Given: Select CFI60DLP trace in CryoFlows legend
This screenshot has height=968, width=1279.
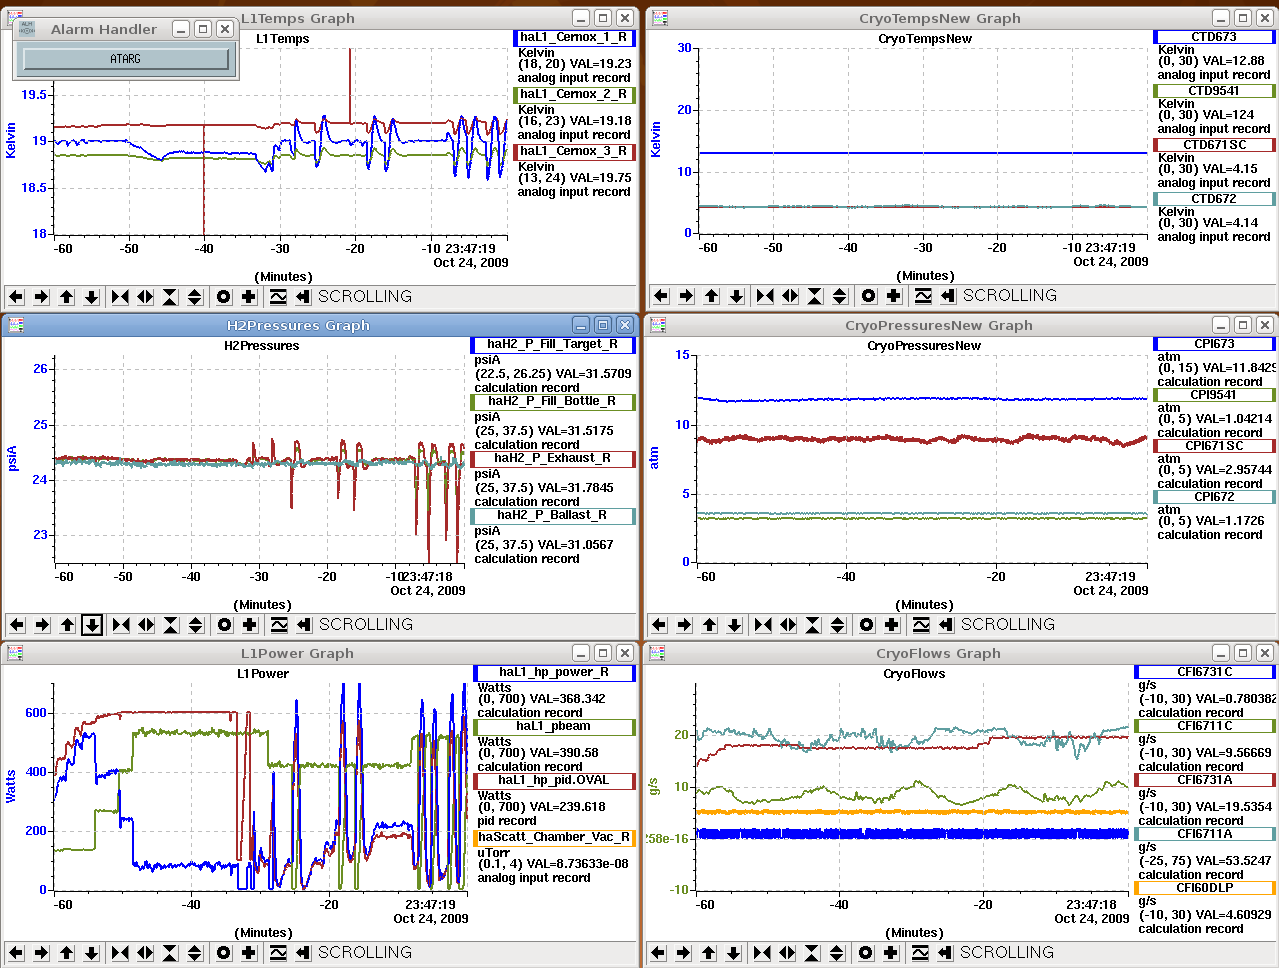Looking at the screenshot, I should coord(1205,888).
